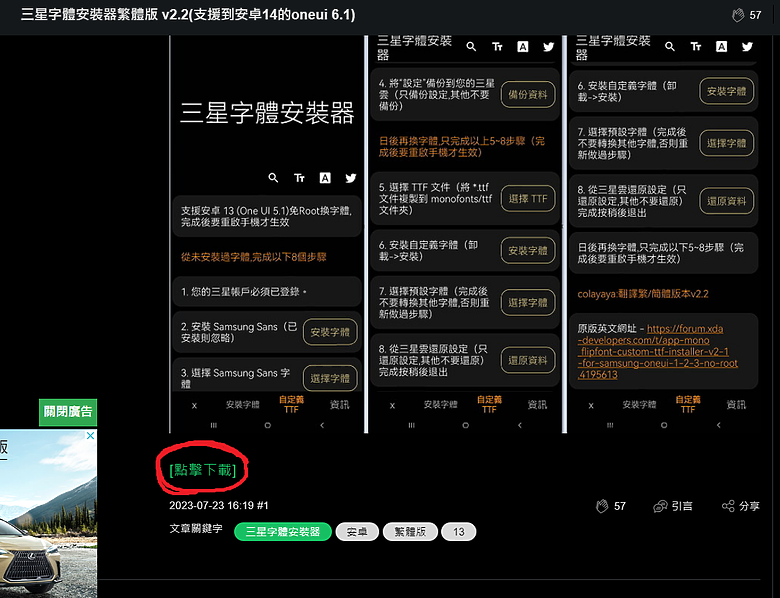Image resolution: width=780 pixels, height=598 pixels.
Task: Click the search icon in the right phone screenshot
Action: tap(670, 47)
